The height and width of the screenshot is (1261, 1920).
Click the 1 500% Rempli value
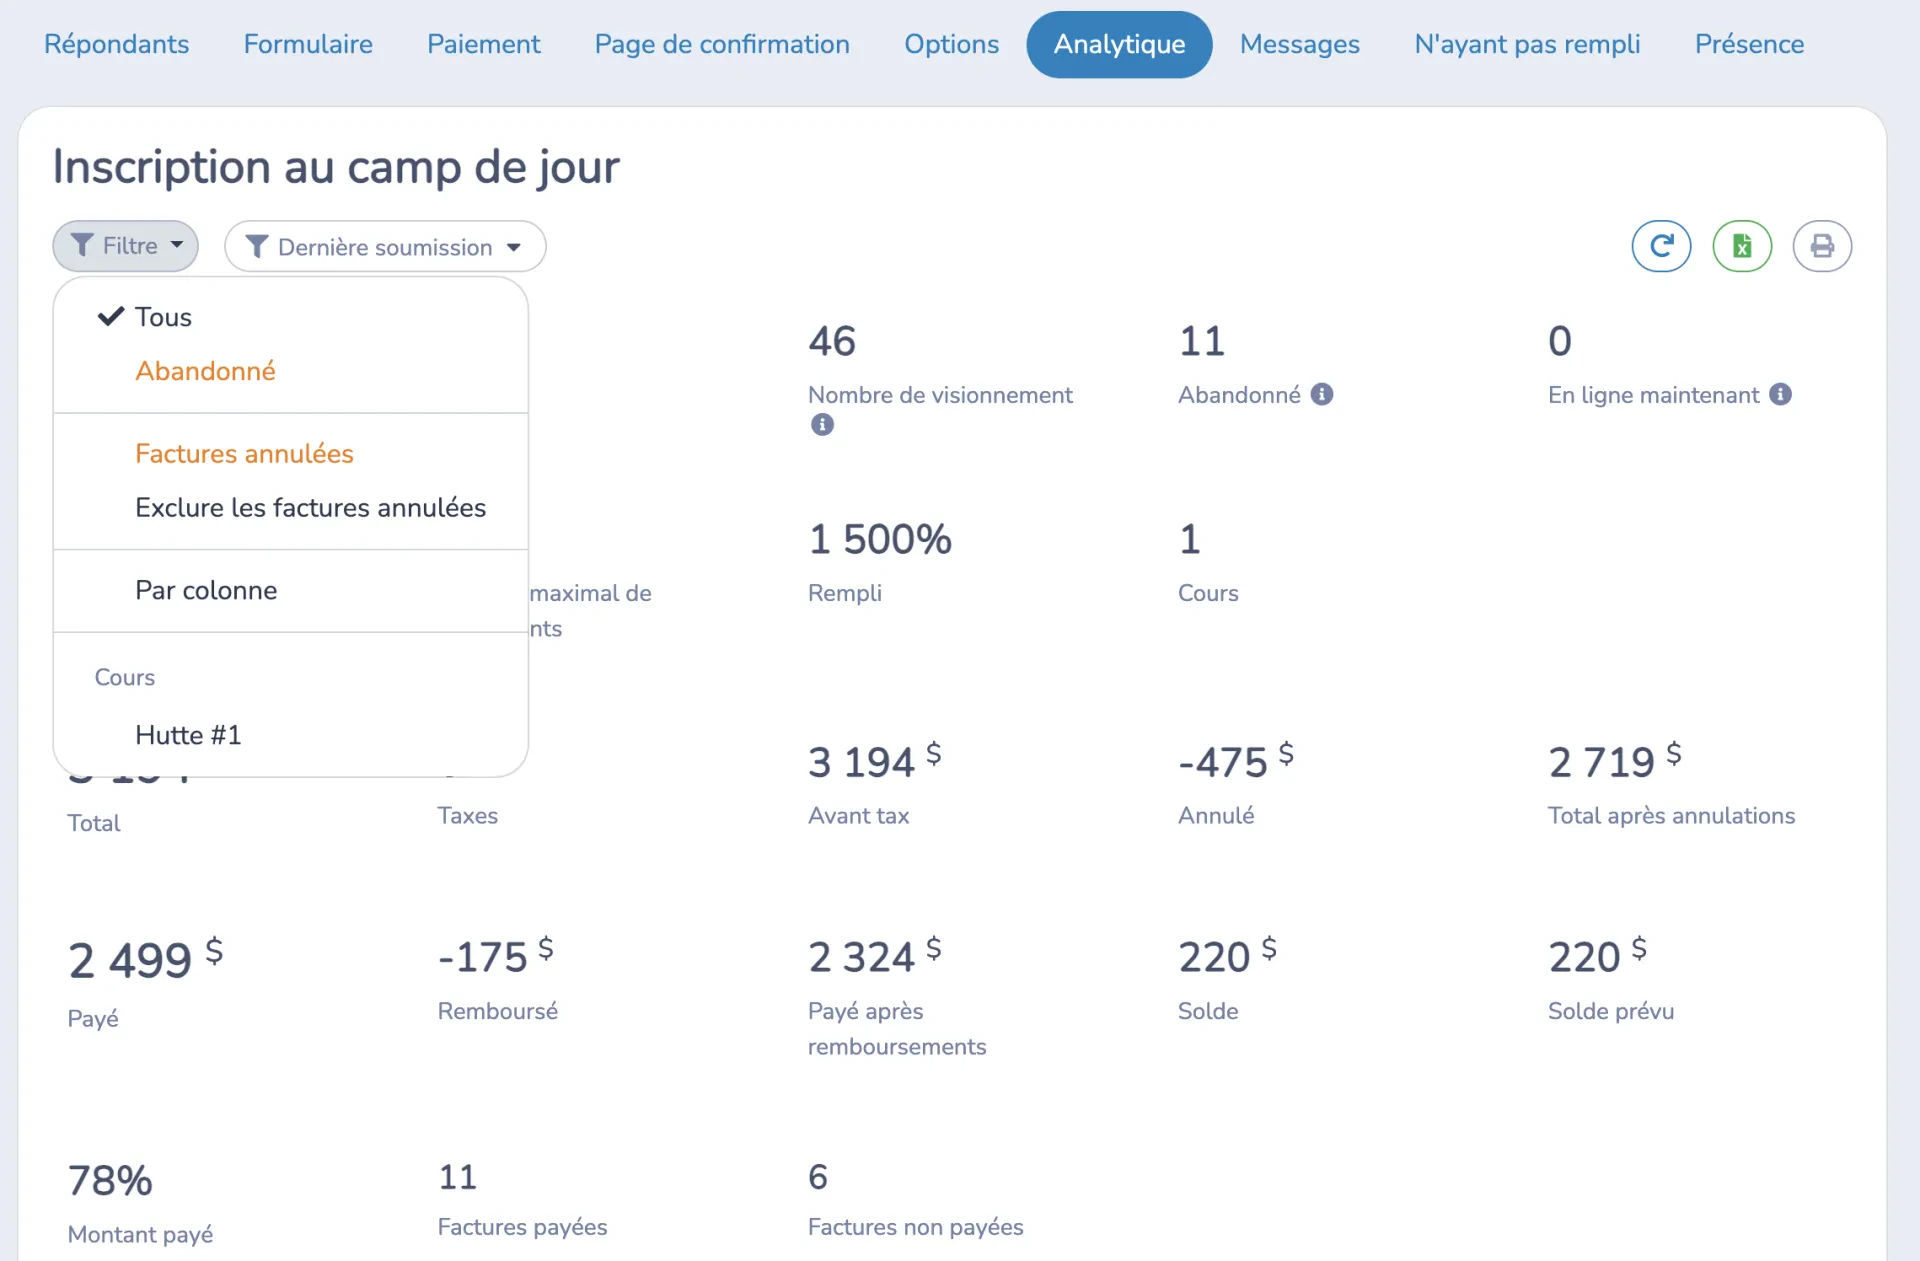880,539
